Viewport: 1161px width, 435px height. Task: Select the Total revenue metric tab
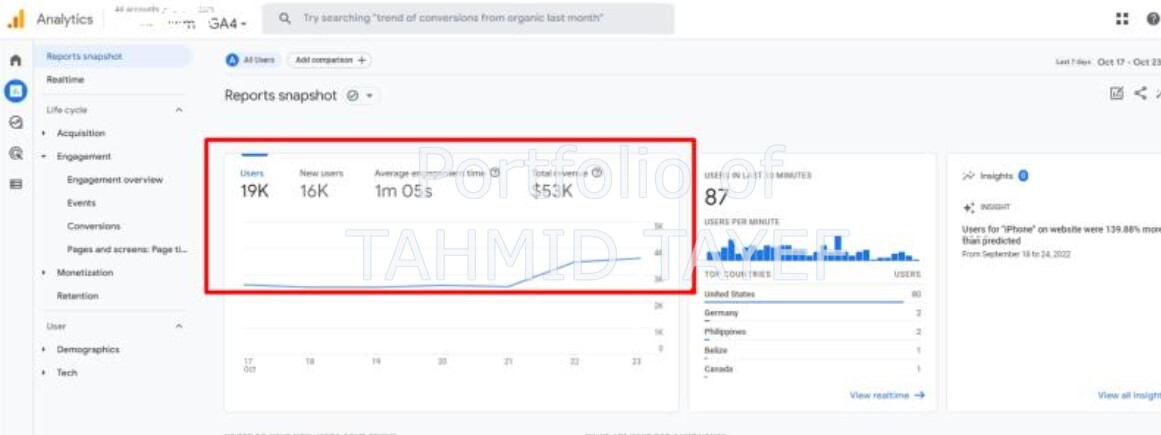click(566, 183)
